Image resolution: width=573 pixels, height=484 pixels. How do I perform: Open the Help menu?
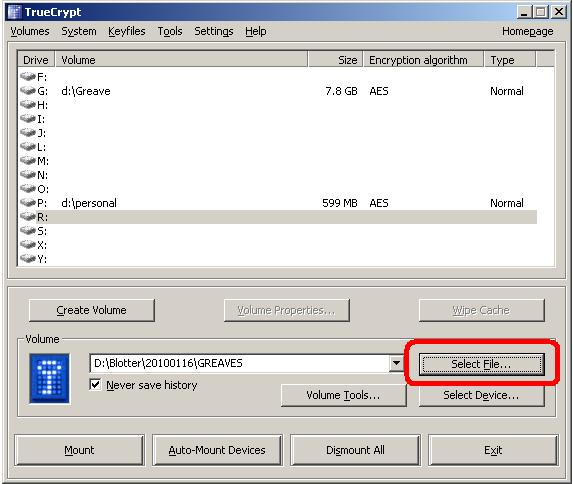coord(256,31)
